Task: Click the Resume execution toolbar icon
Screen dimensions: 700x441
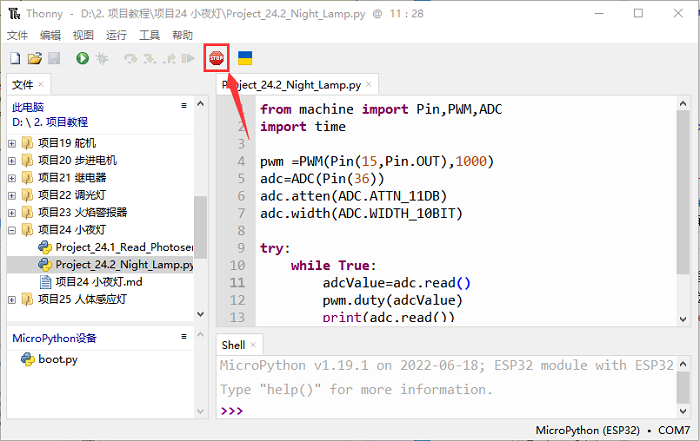Action: [187, 59]
